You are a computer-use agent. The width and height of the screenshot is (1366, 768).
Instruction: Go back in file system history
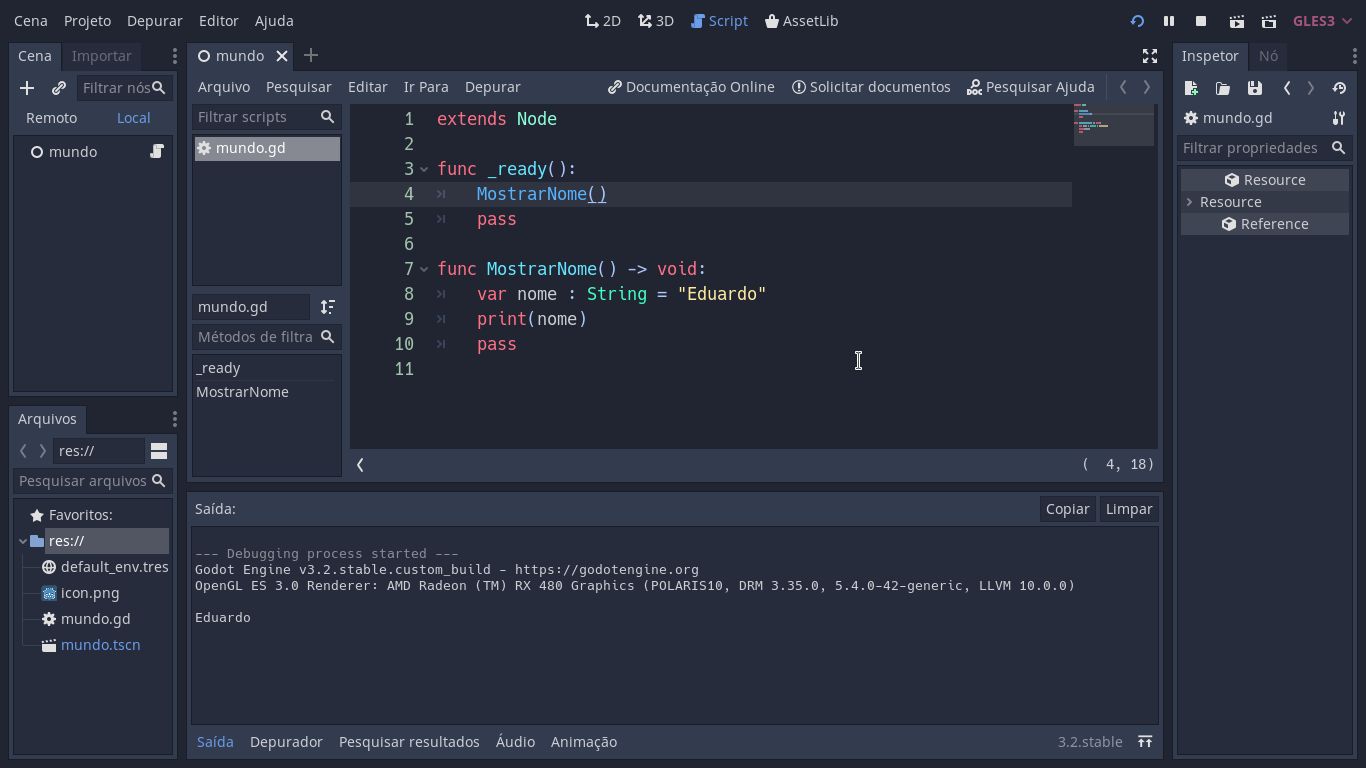[x=23, y=451]
